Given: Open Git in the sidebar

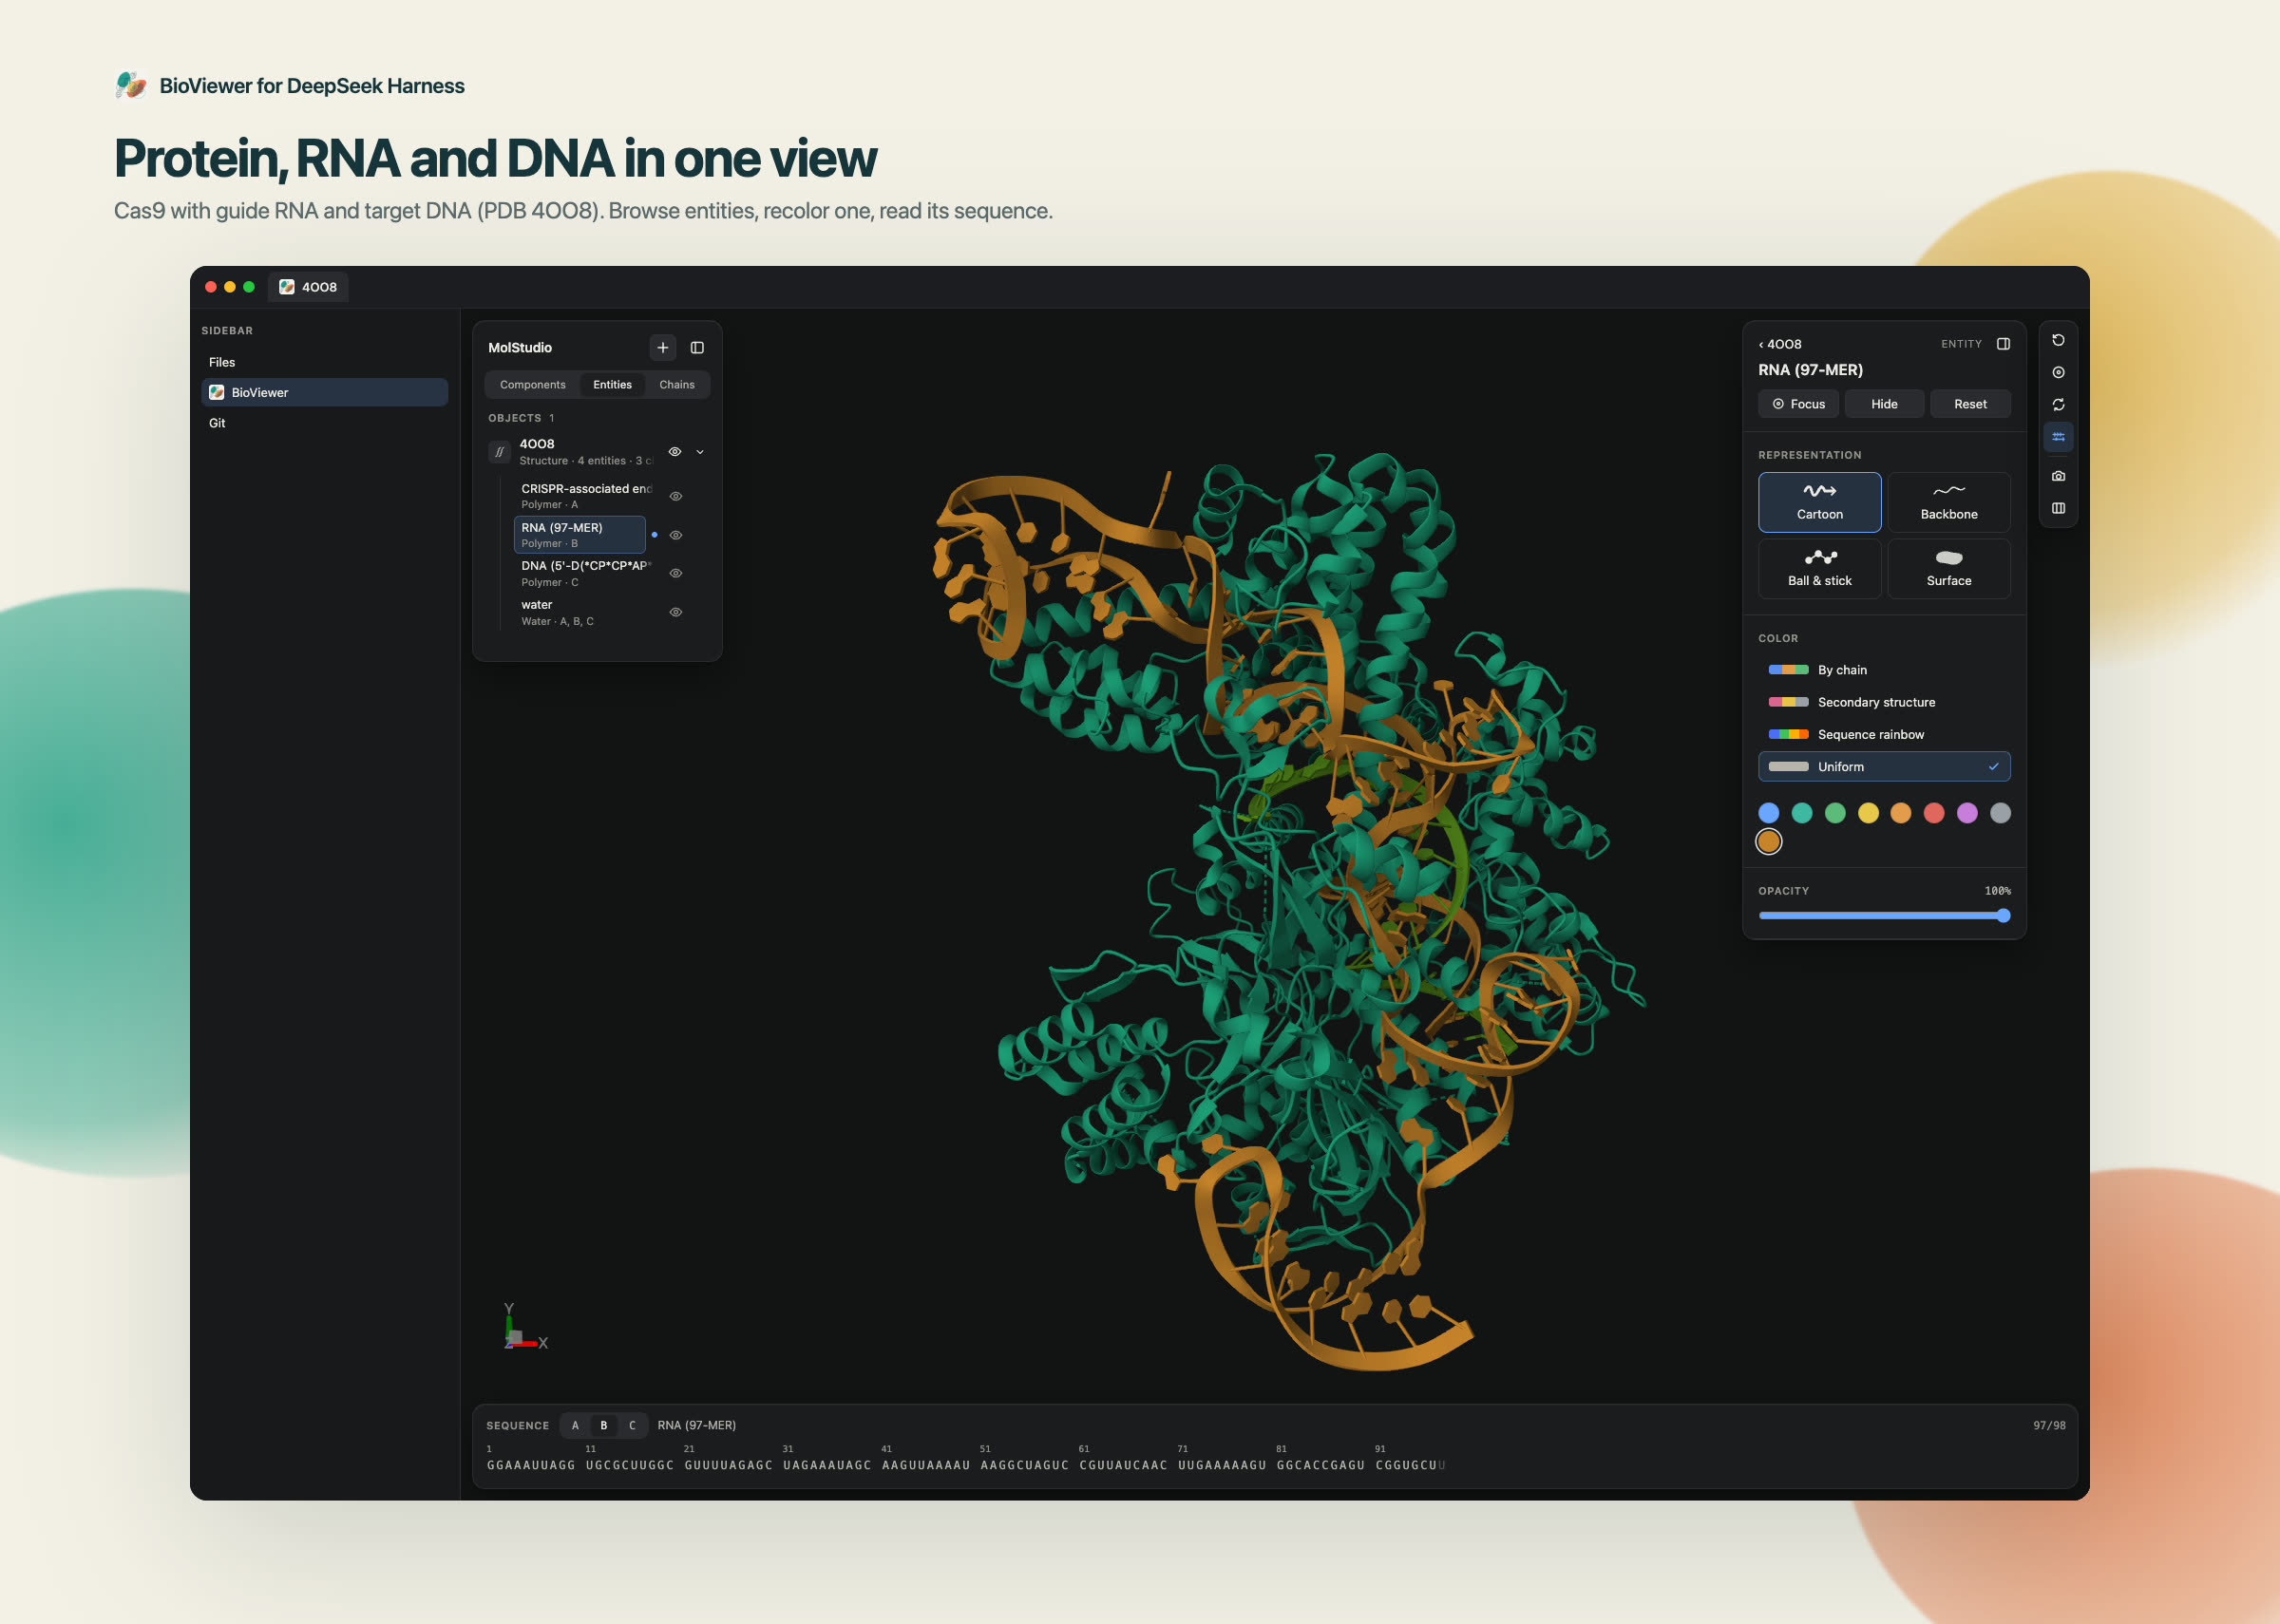Looking at the screenshot, I should click(x=324, y=423).
